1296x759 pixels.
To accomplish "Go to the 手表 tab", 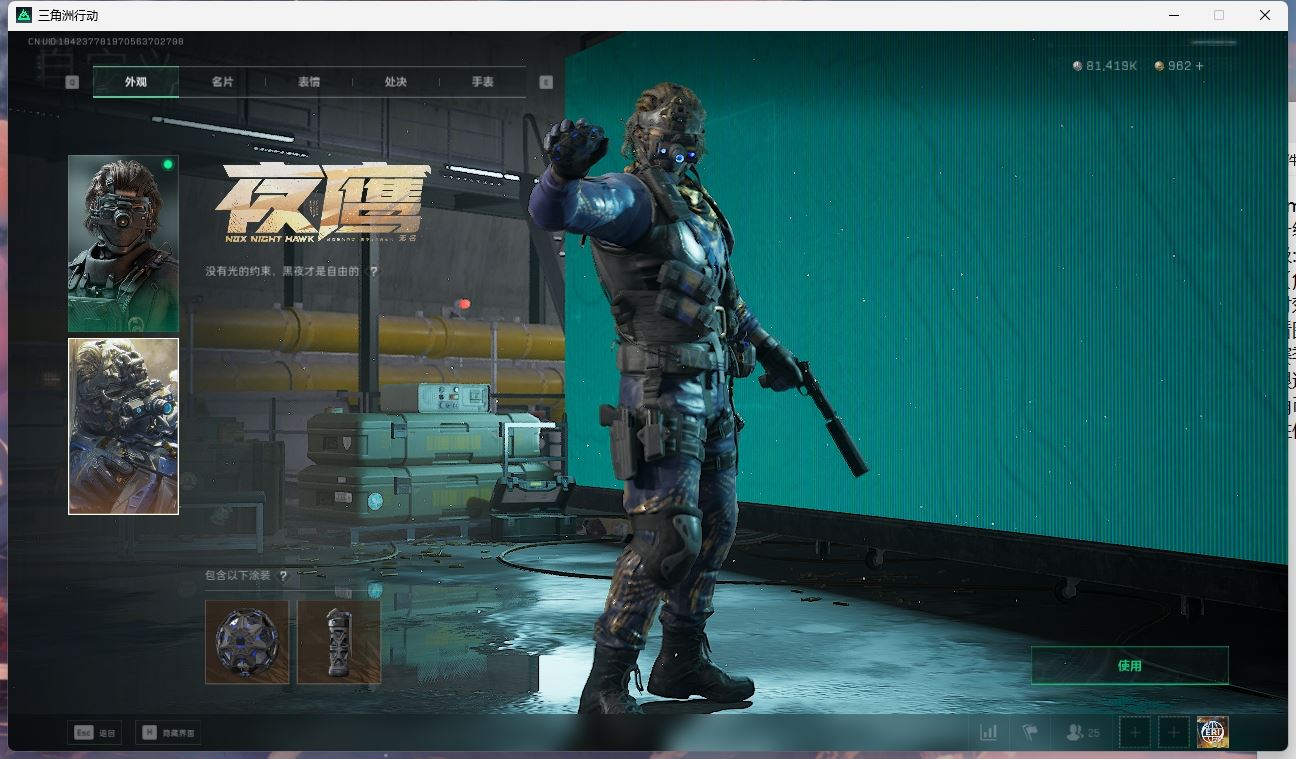I will pos(482,82).
